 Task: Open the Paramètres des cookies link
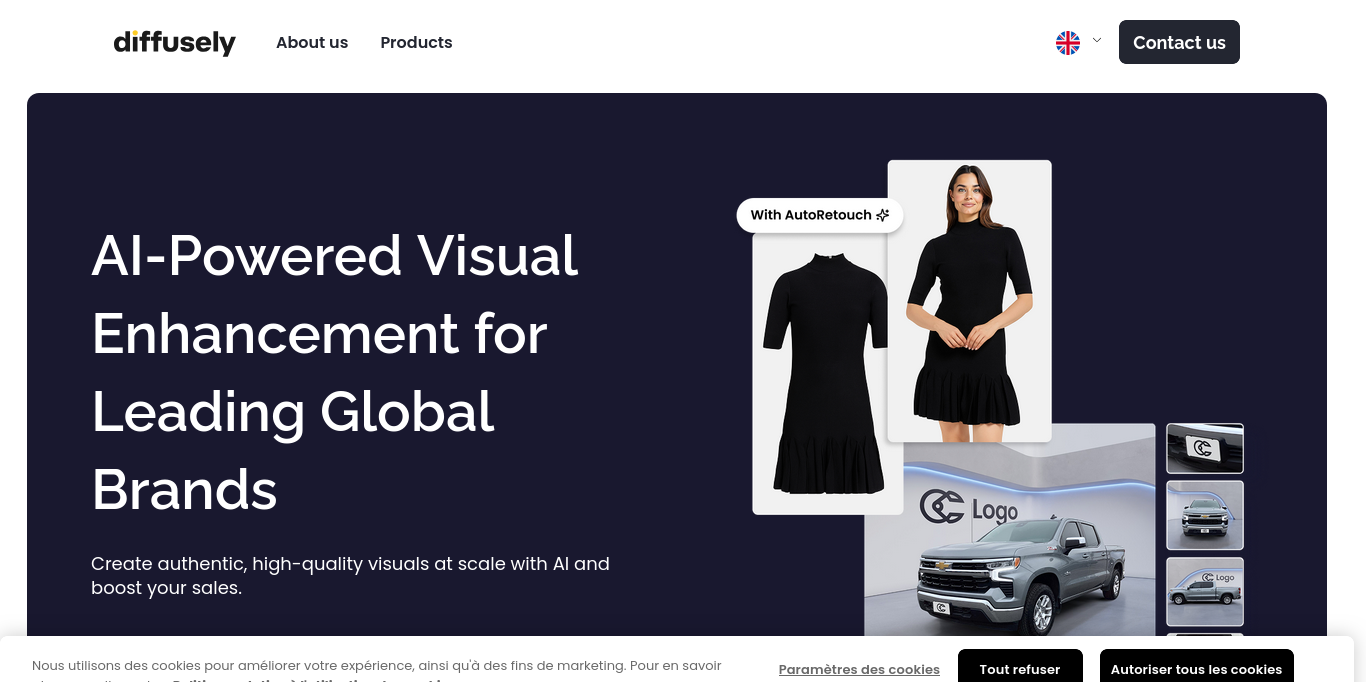click(859, 669)
